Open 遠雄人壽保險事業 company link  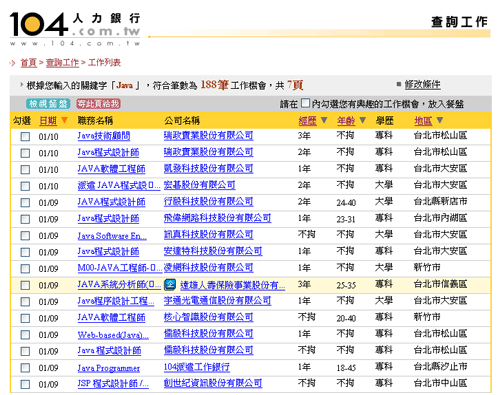[x=233, y=285]
